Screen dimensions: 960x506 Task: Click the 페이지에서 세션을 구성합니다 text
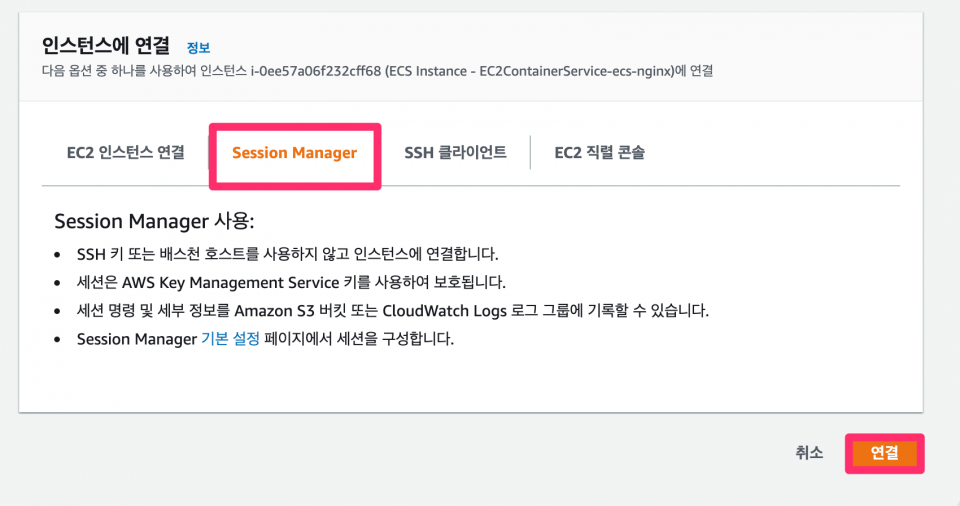pos(360,339)
